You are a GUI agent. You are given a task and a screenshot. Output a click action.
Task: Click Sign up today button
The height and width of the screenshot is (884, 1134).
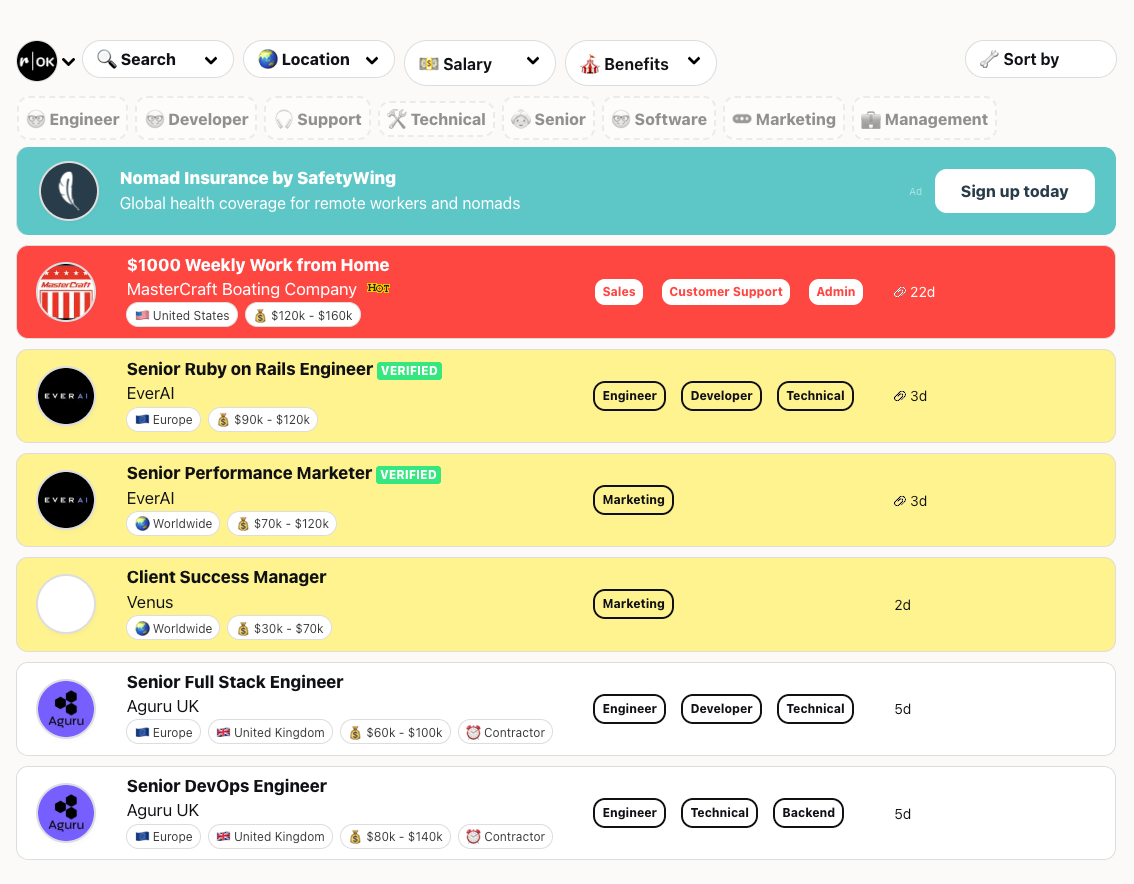[1015, 191]
